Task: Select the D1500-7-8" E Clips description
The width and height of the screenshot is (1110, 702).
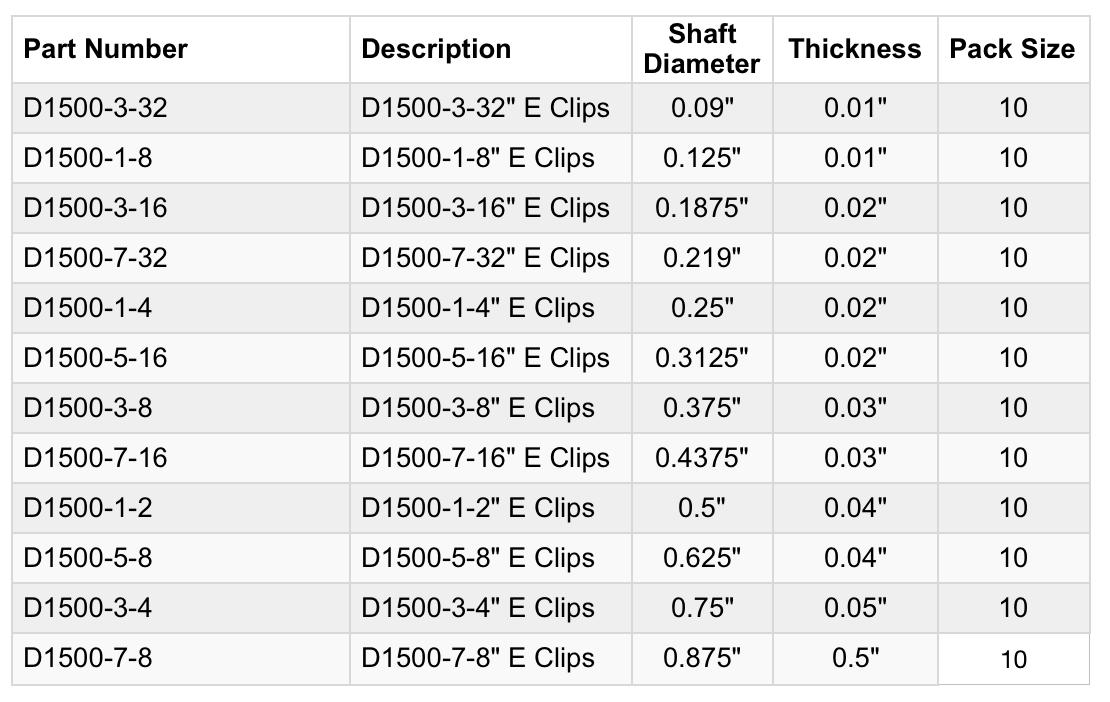Action: click(x=478, y=658)
